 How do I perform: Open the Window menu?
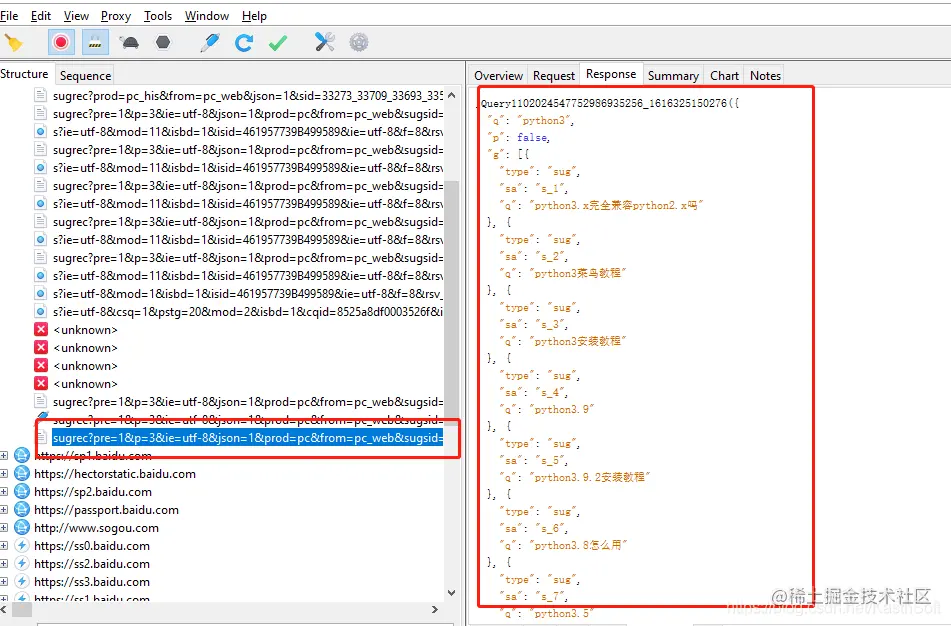pos(207,16)
